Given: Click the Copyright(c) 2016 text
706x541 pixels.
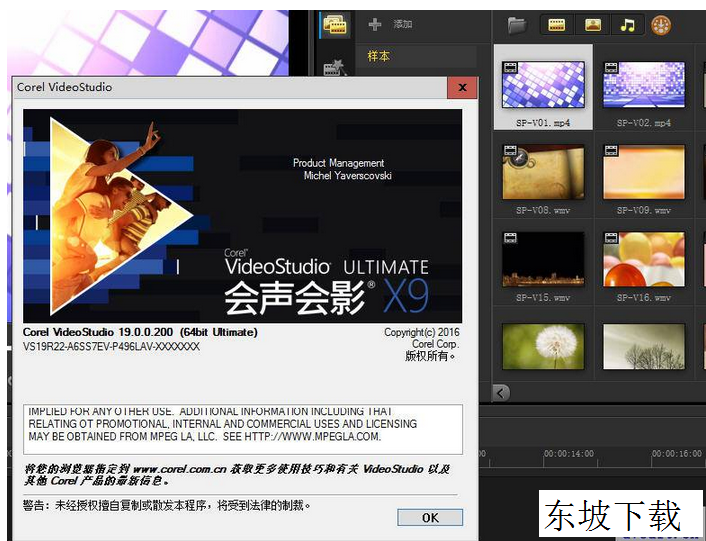Looking at the screenshot, I should click(x=421, y=332).
